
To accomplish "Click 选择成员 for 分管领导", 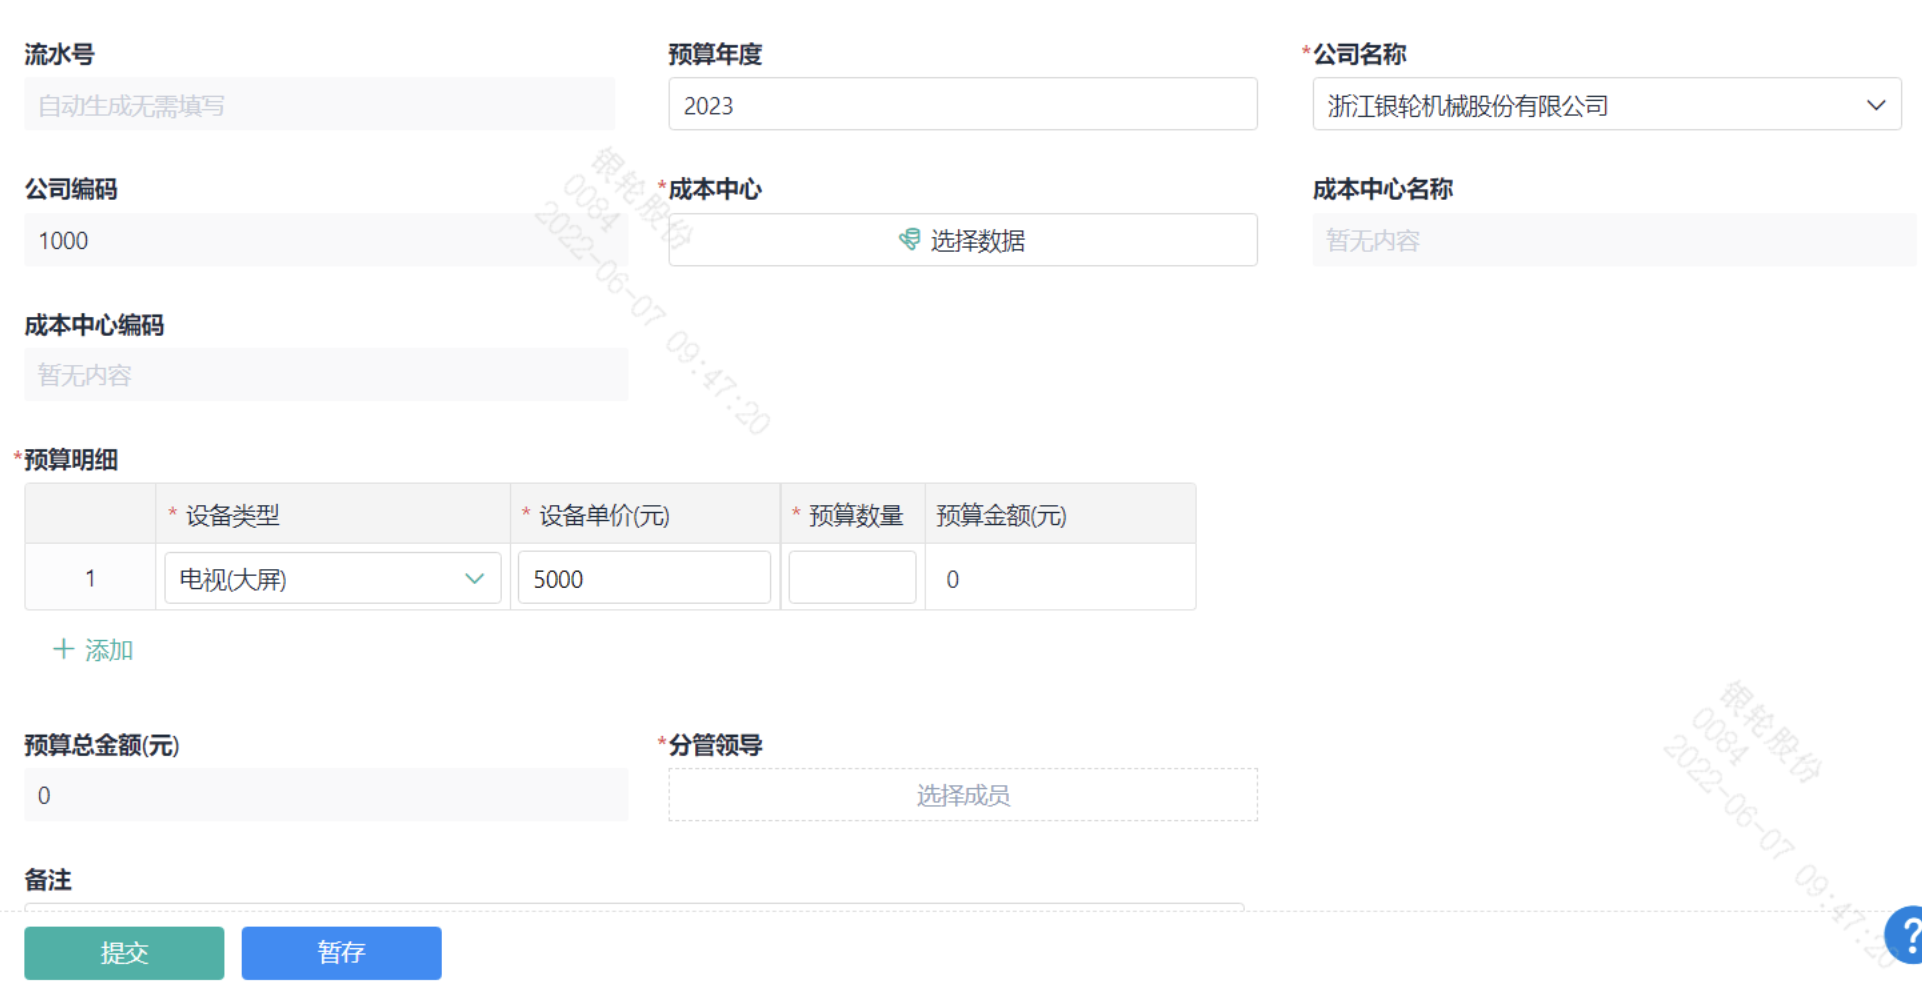I will [962, 795].
